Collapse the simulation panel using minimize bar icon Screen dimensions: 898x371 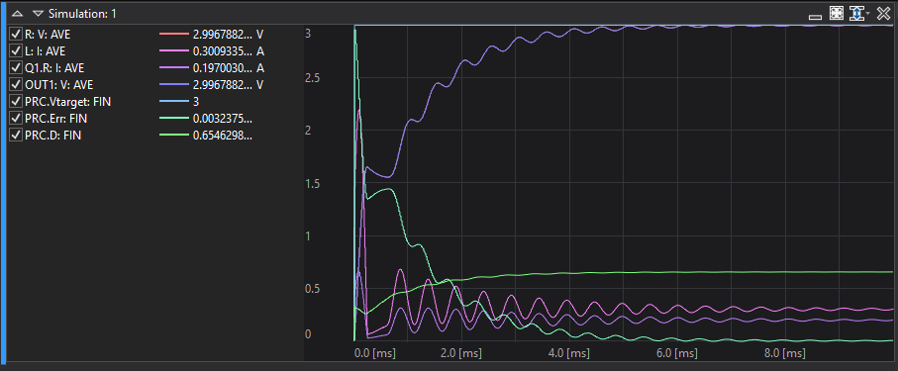click(815, 18)
